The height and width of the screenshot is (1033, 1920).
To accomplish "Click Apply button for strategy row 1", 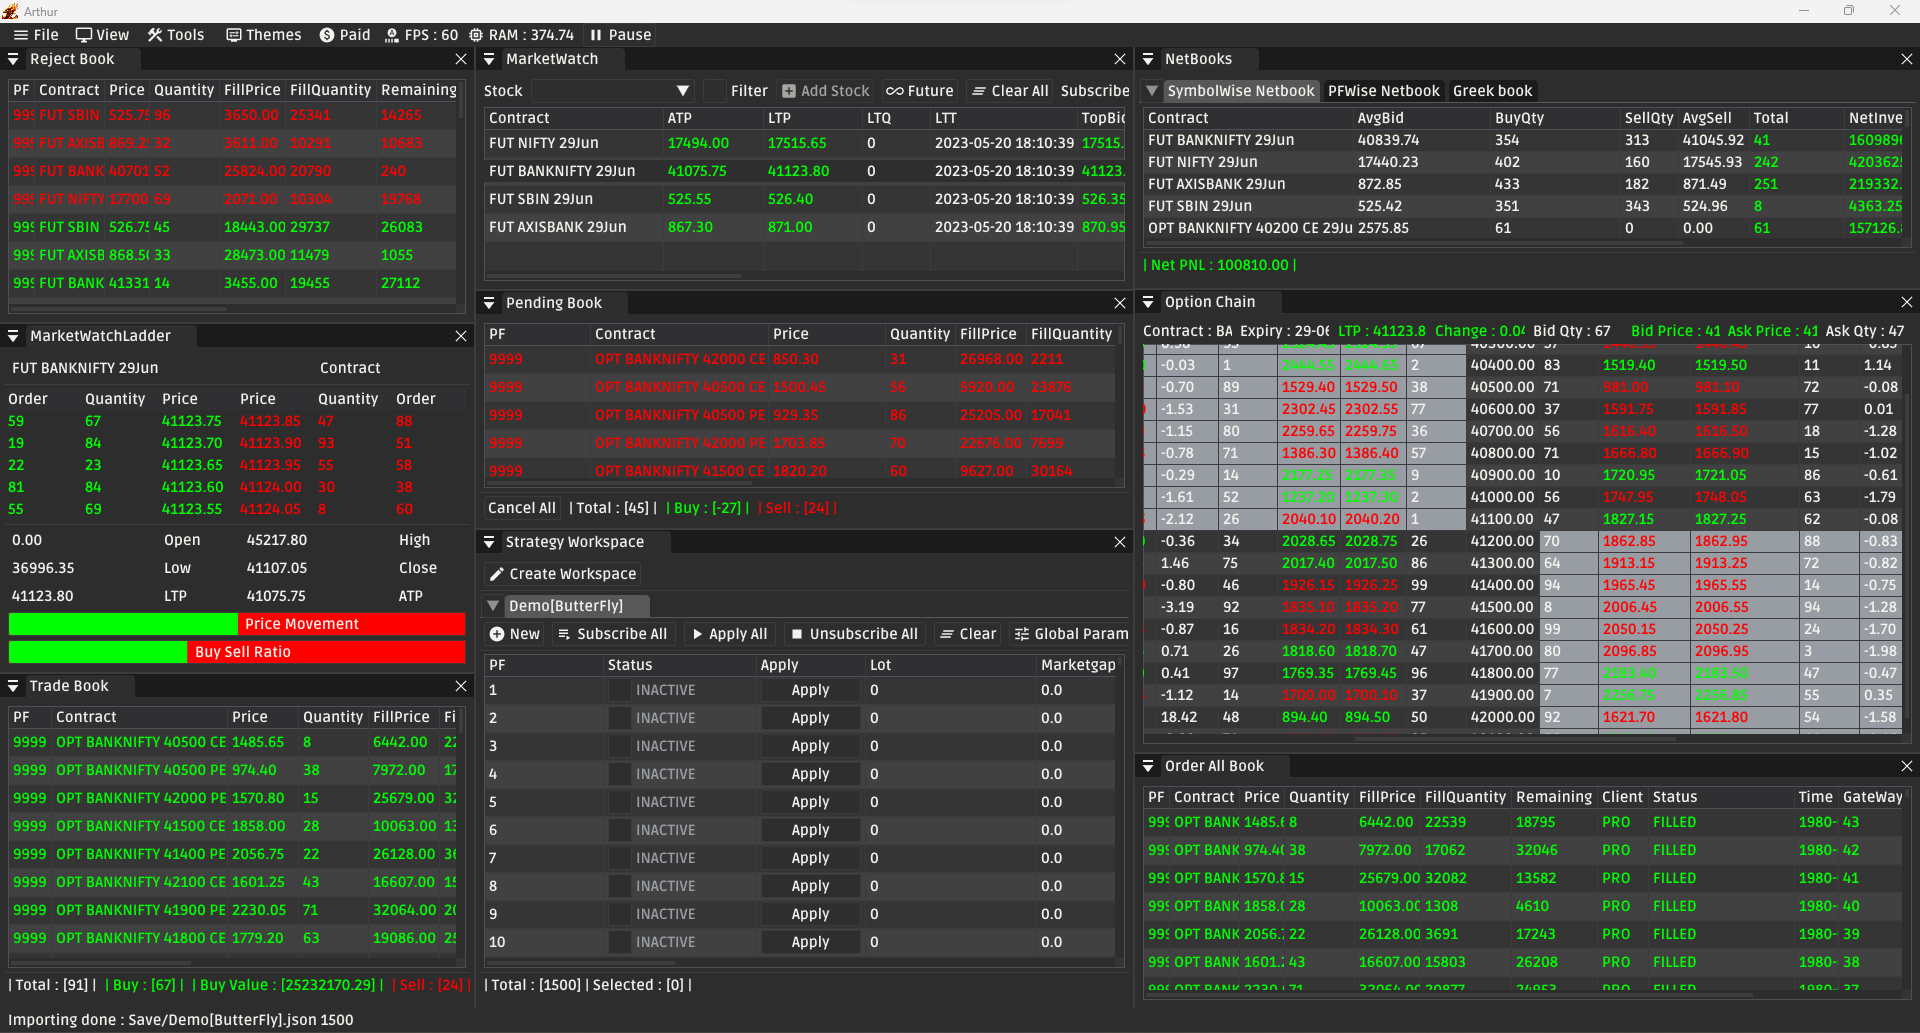I will coord(810,690).
